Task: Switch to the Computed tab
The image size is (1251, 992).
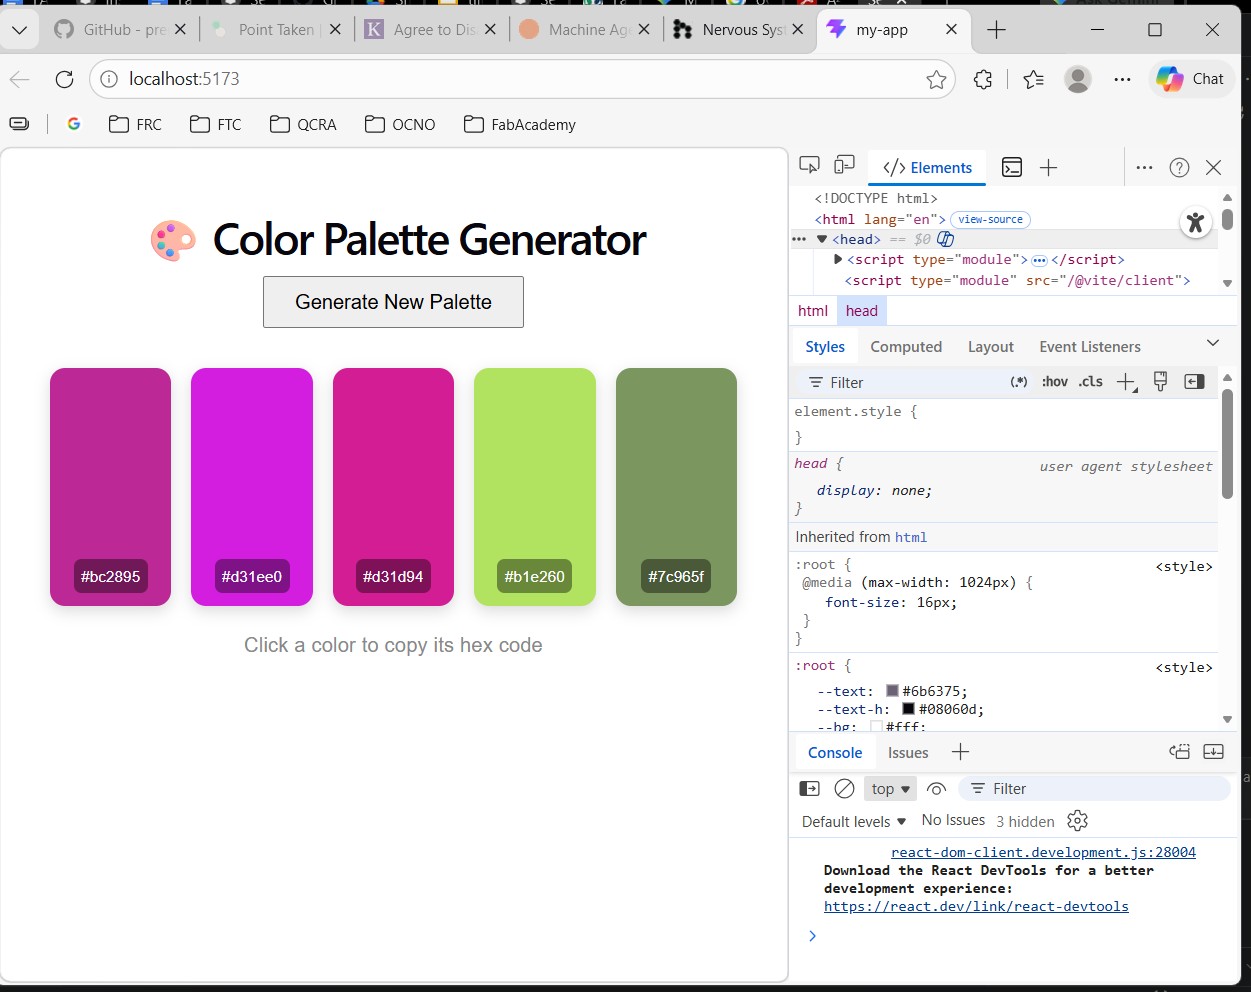Action: coord(906,347)
